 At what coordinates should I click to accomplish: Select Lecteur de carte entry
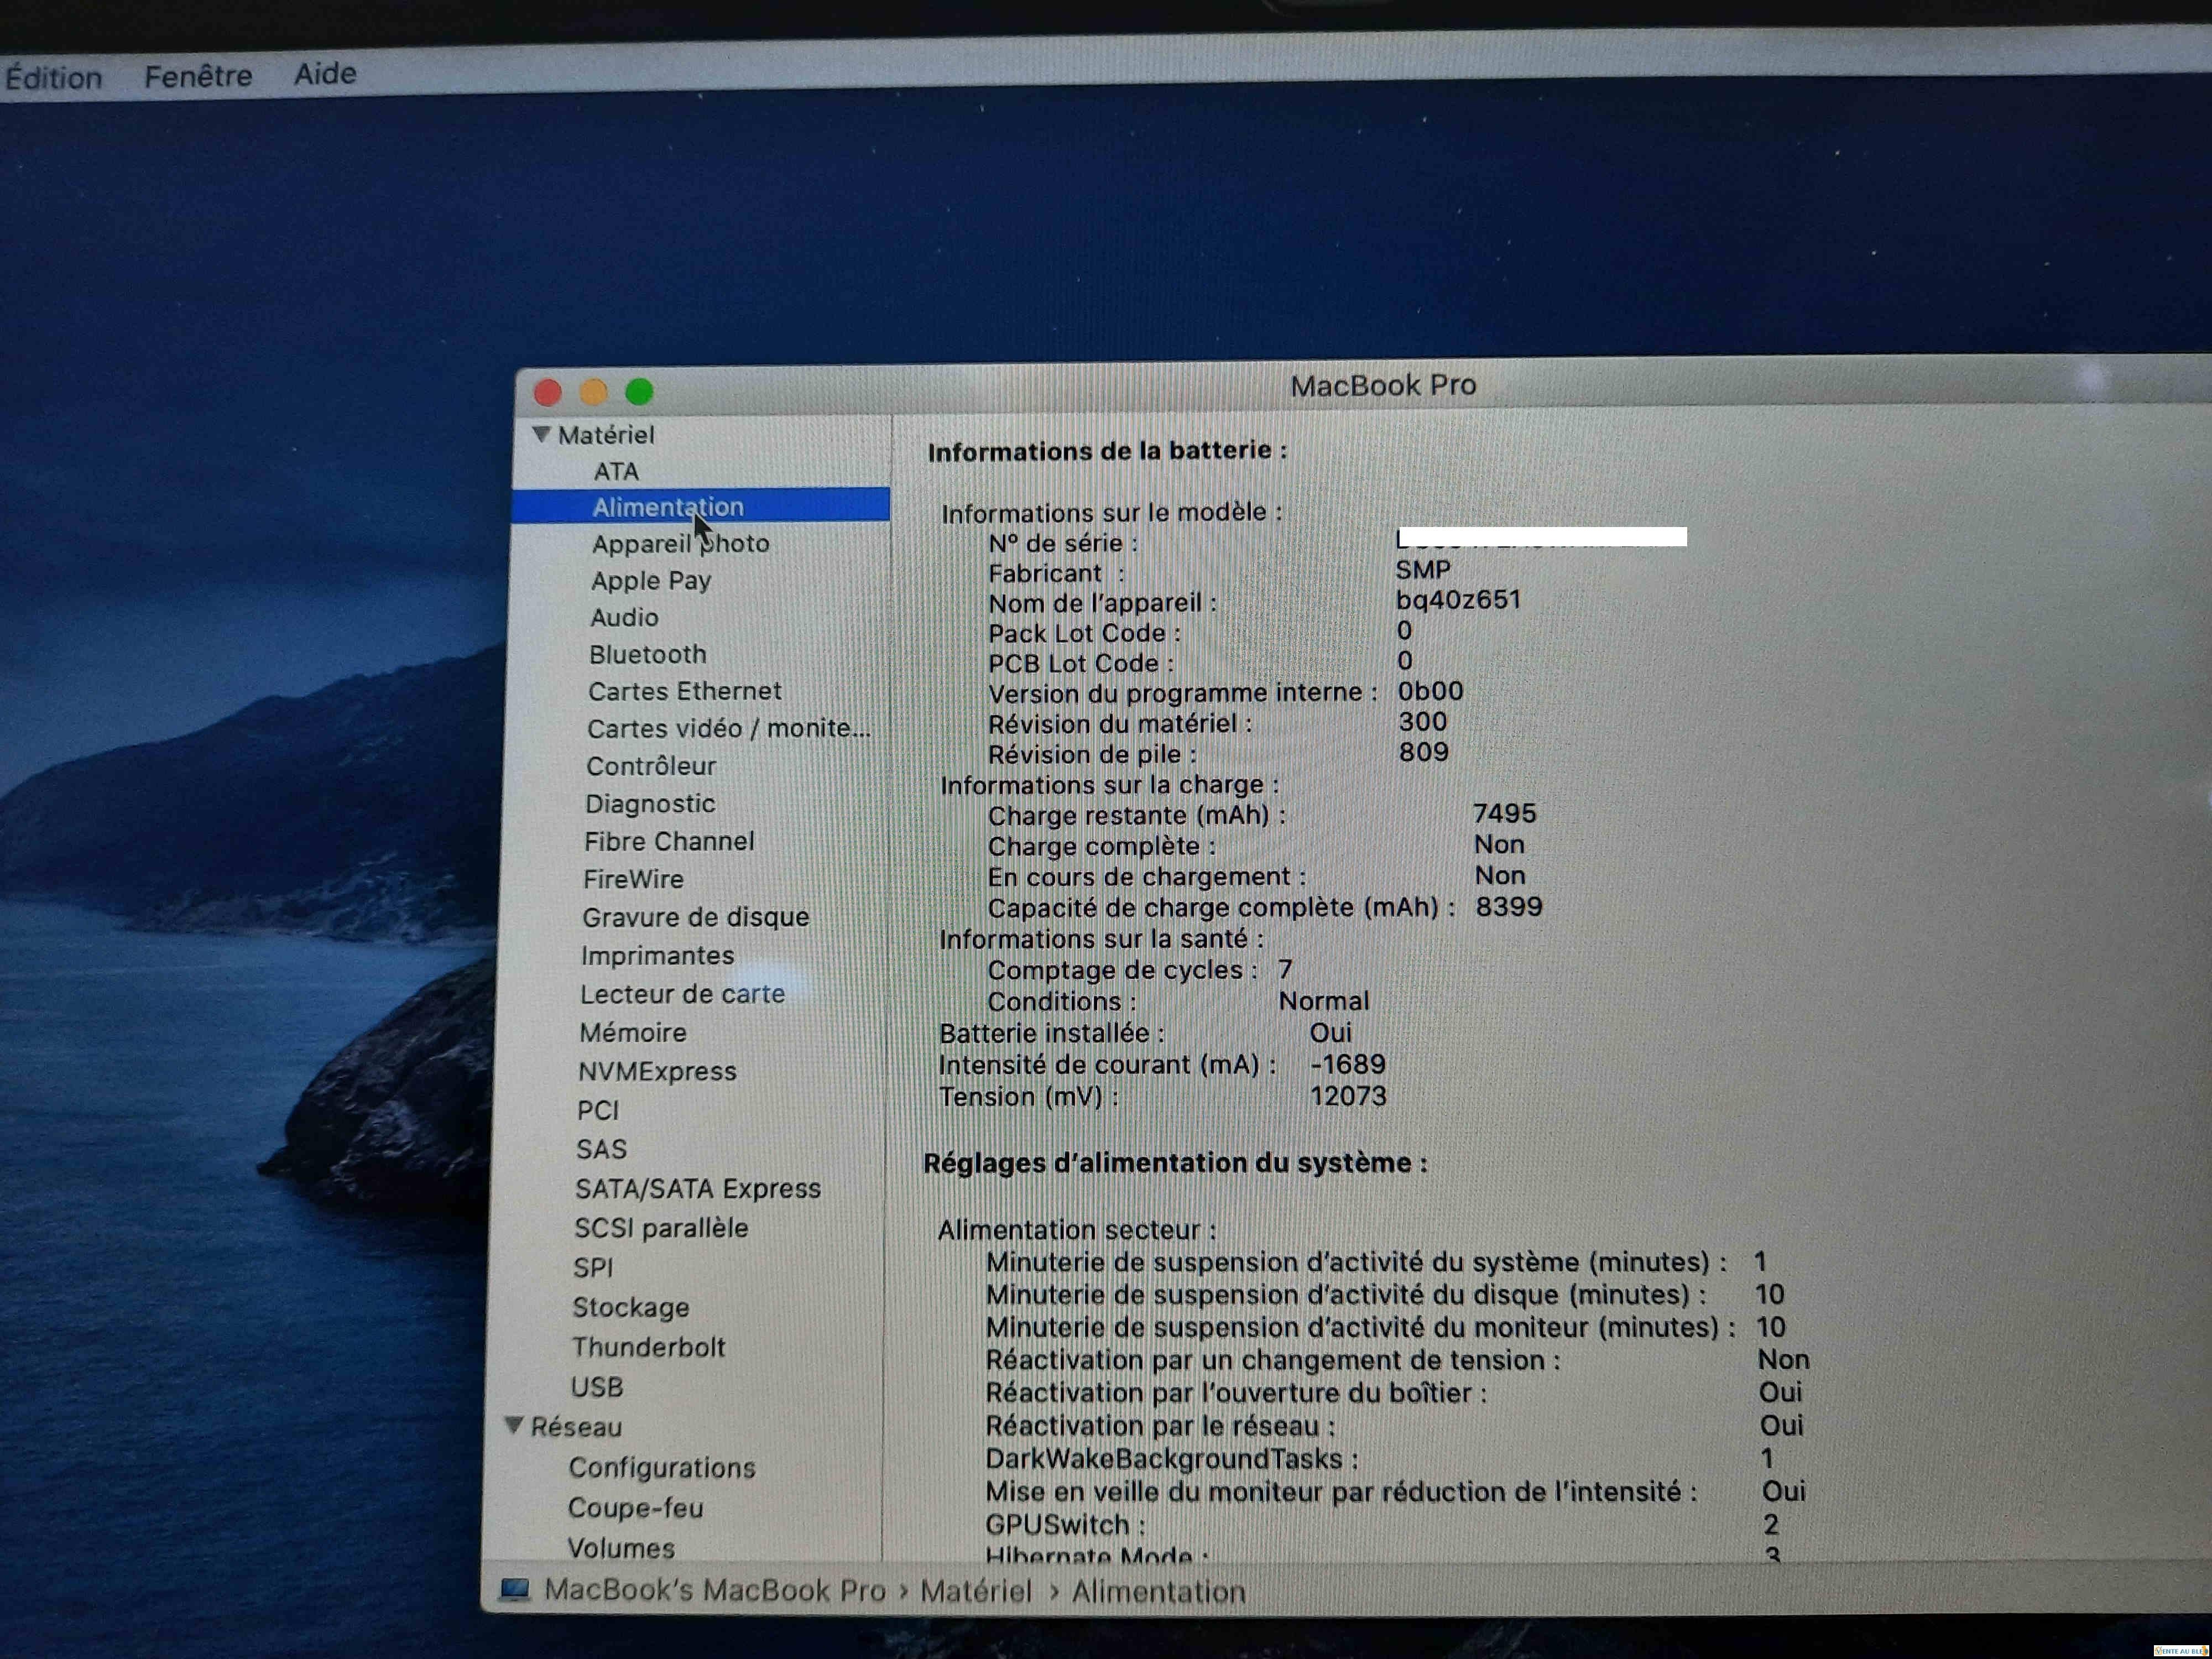(683, 995)
